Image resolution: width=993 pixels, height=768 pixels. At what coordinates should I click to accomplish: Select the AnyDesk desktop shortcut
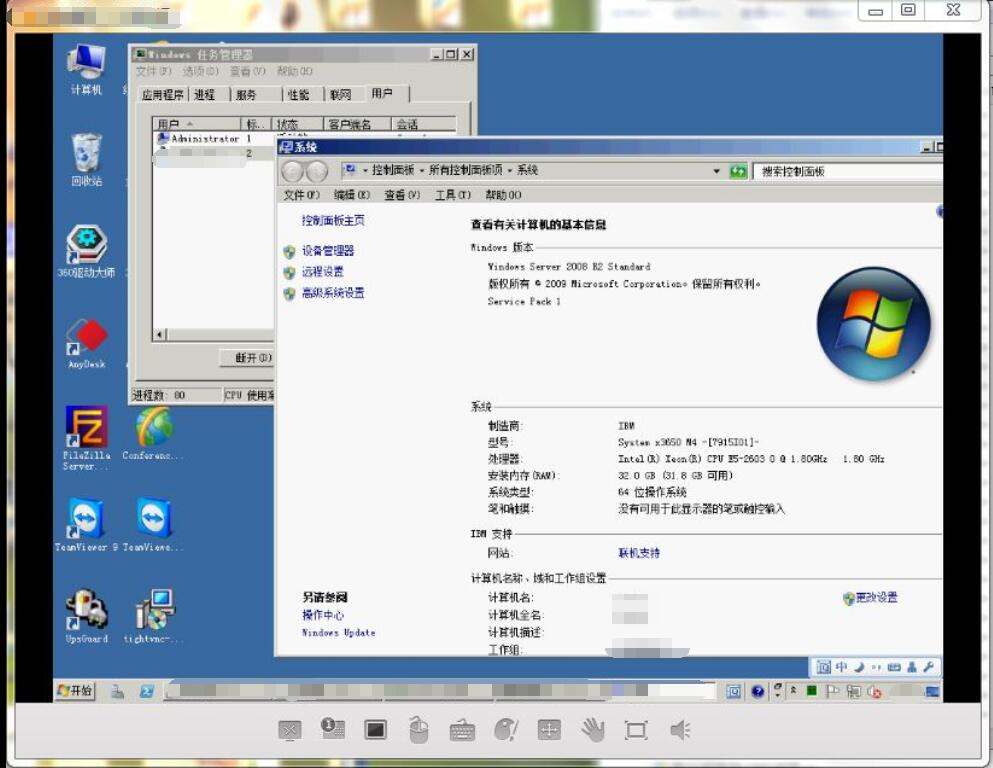pyautogui.click(x=87, y=343)
